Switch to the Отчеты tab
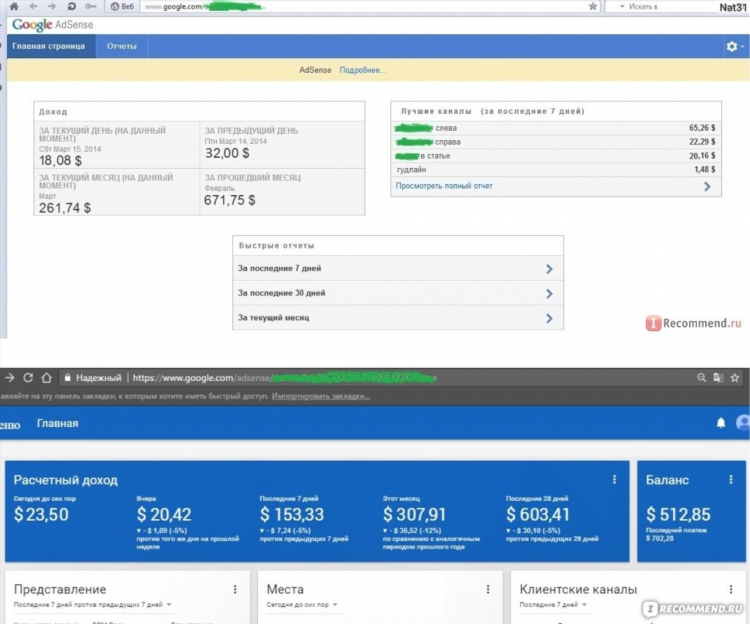The width and height of the screenshot is (750, 624). 121,46
